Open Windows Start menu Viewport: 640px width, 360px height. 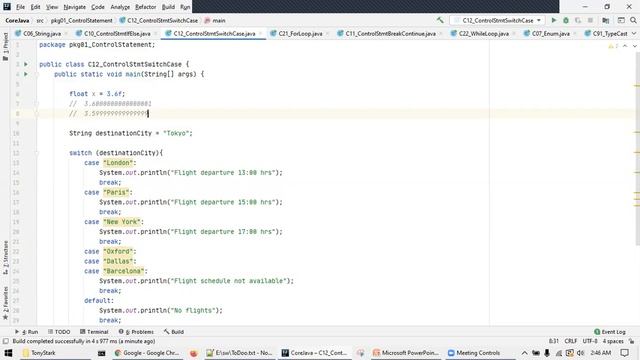click(x=8, y=353)
